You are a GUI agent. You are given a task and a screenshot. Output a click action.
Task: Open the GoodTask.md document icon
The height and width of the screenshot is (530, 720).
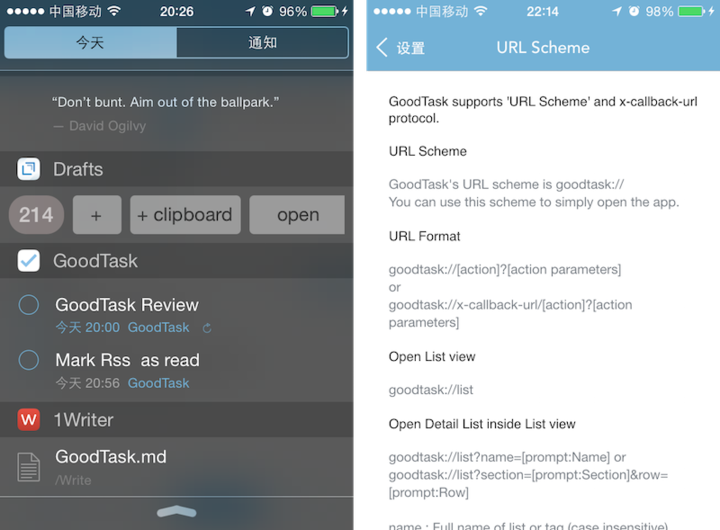(29, 465)
